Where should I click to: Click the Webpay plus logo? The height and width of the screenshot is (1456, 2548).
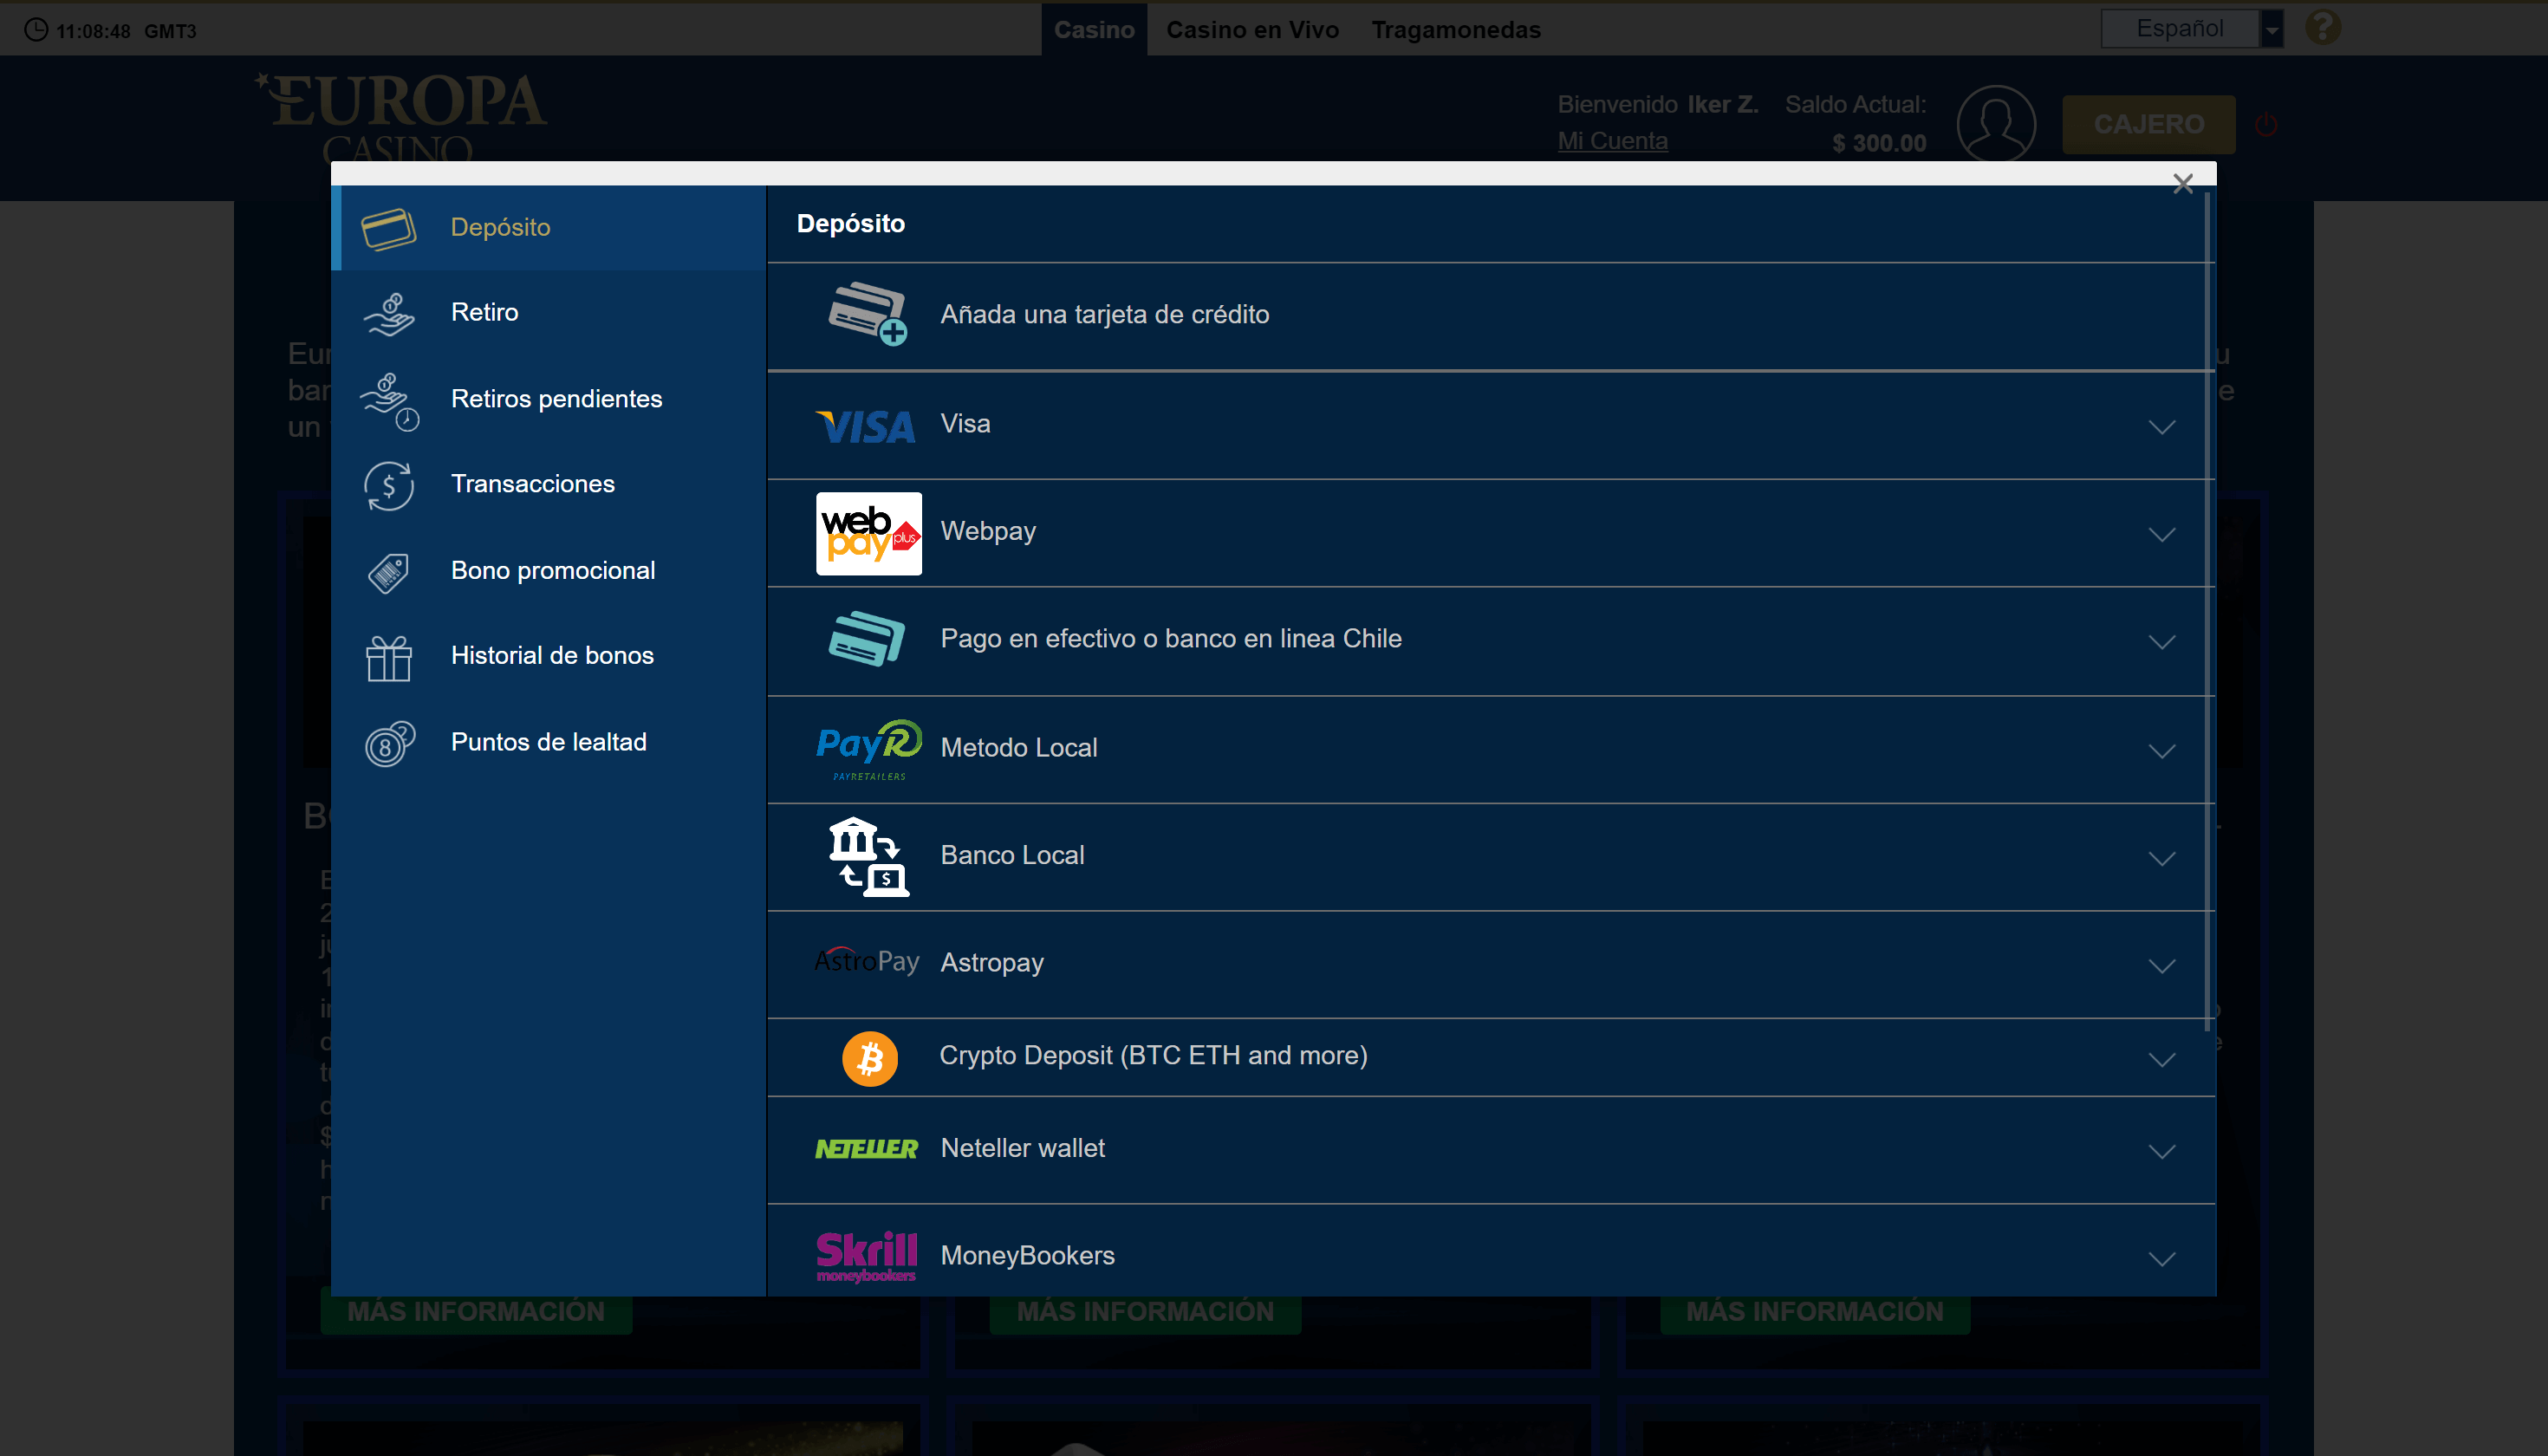coord(868,533)
